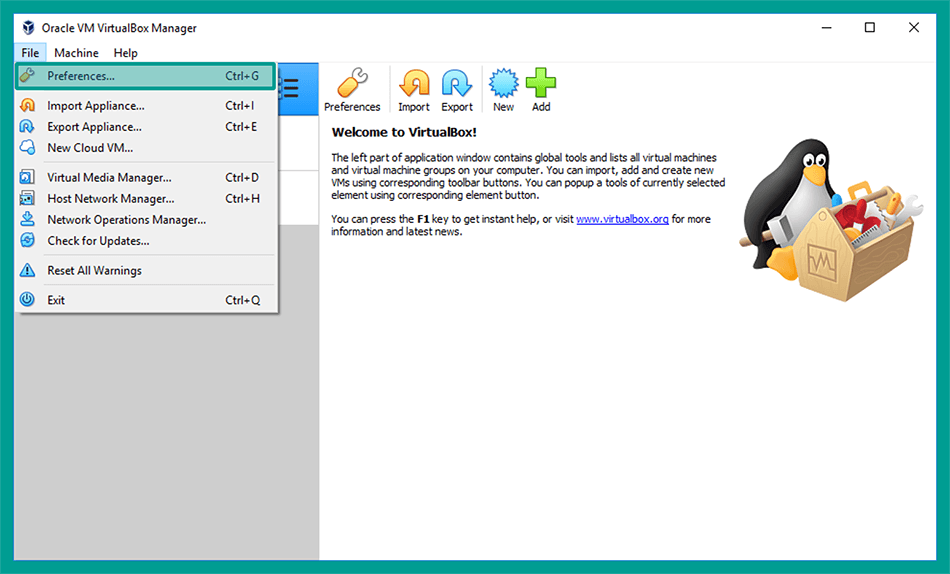Open Network Operations Manager... menu entry
950x574 pixels.
[x=145, y=219]
